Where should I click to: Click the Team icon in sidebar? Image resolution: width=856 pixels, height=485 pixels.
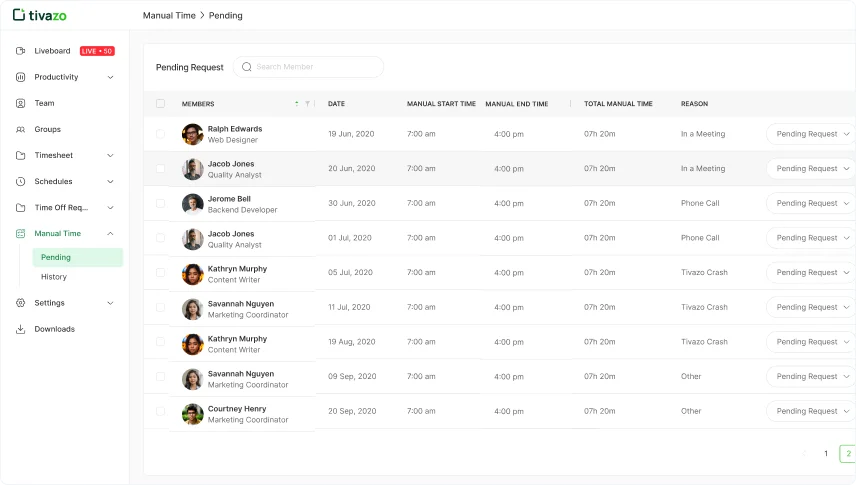pos(21,103)
